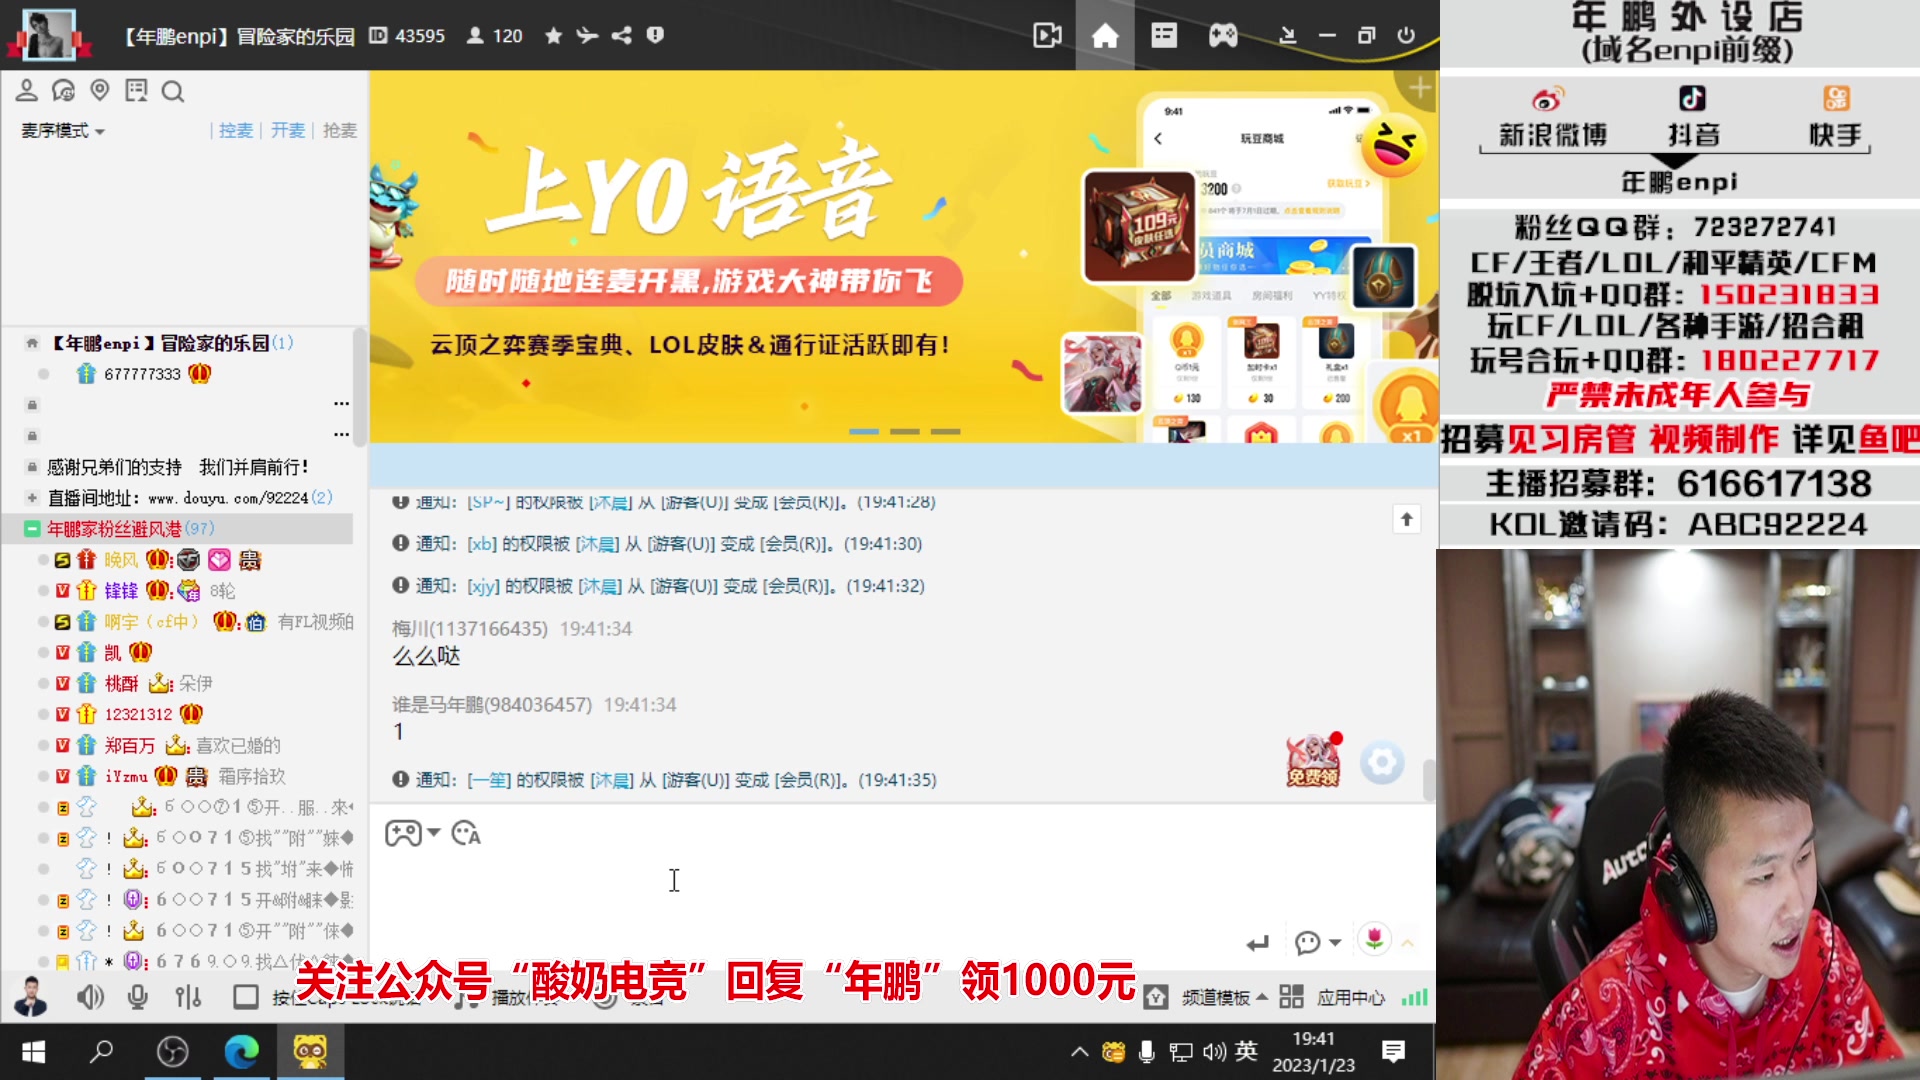Open the video live icon in header
1920x1080 pixels.
[x=1047, y=36]
